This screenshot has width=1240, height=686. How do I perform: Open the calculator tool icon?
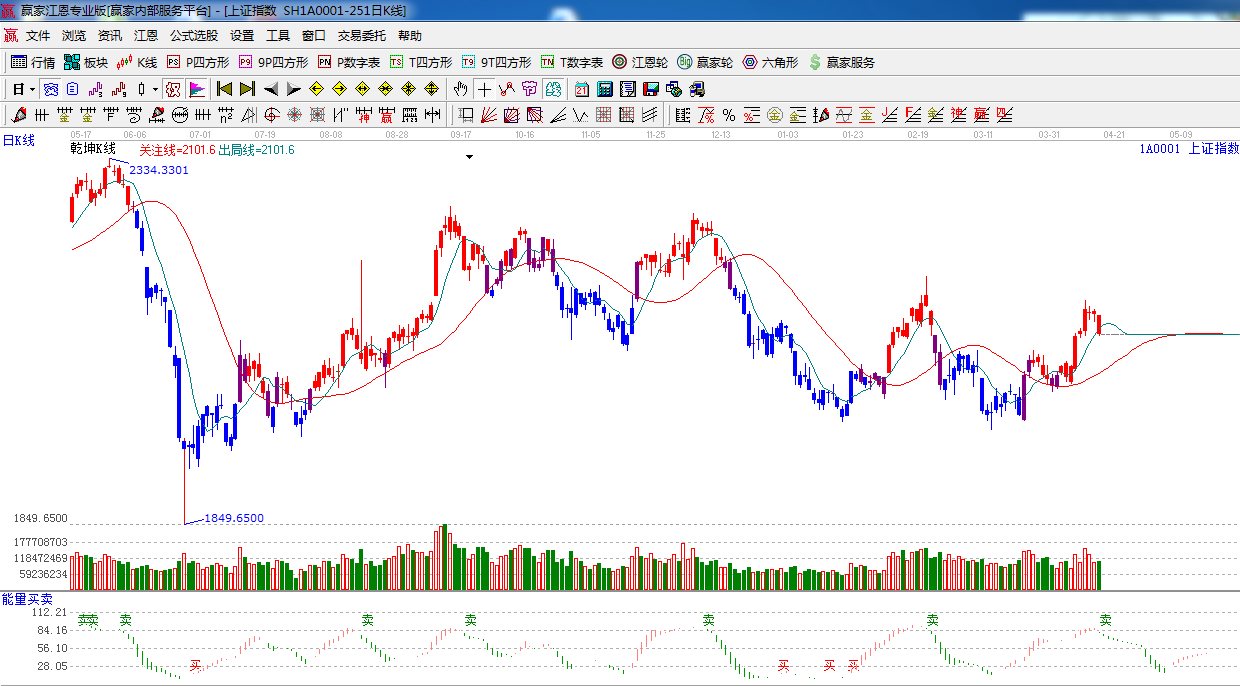[x=604, y=89]
